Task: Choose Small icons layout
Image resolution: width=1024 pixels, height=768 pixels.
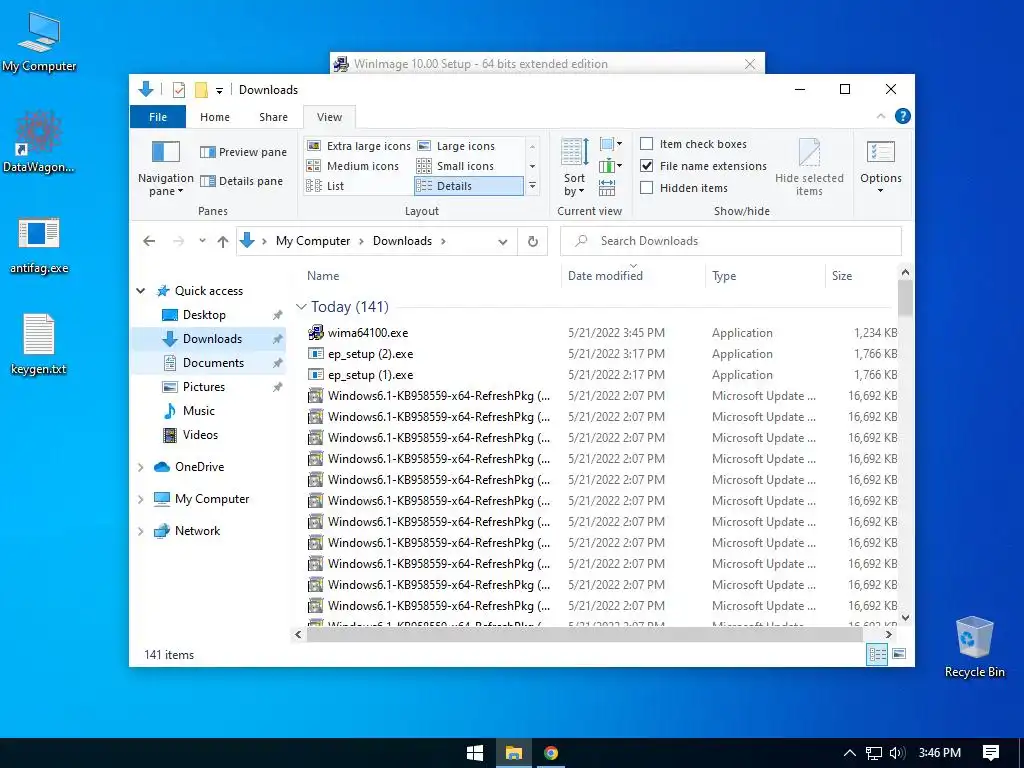Action: click(455, 166)
